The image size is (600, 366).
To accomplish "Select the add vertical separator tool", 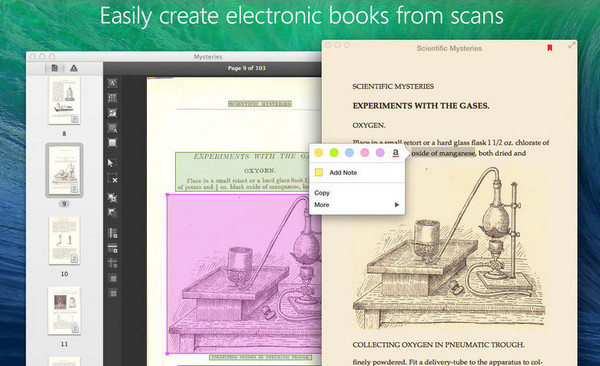I will 112,233.
